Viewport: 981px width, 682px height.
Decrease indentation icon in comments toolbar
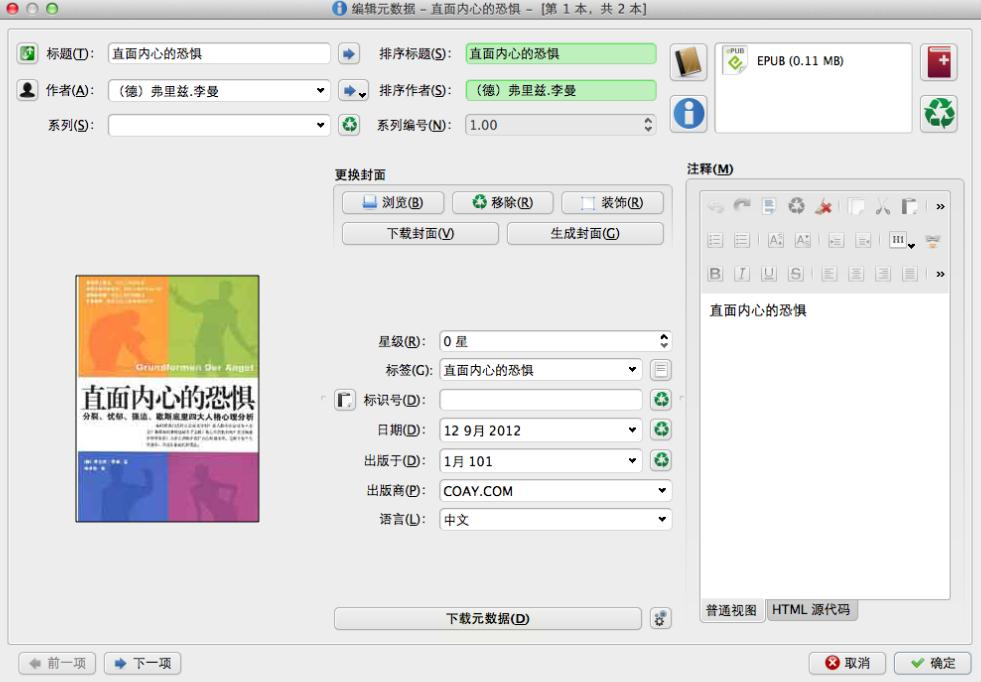863,240
